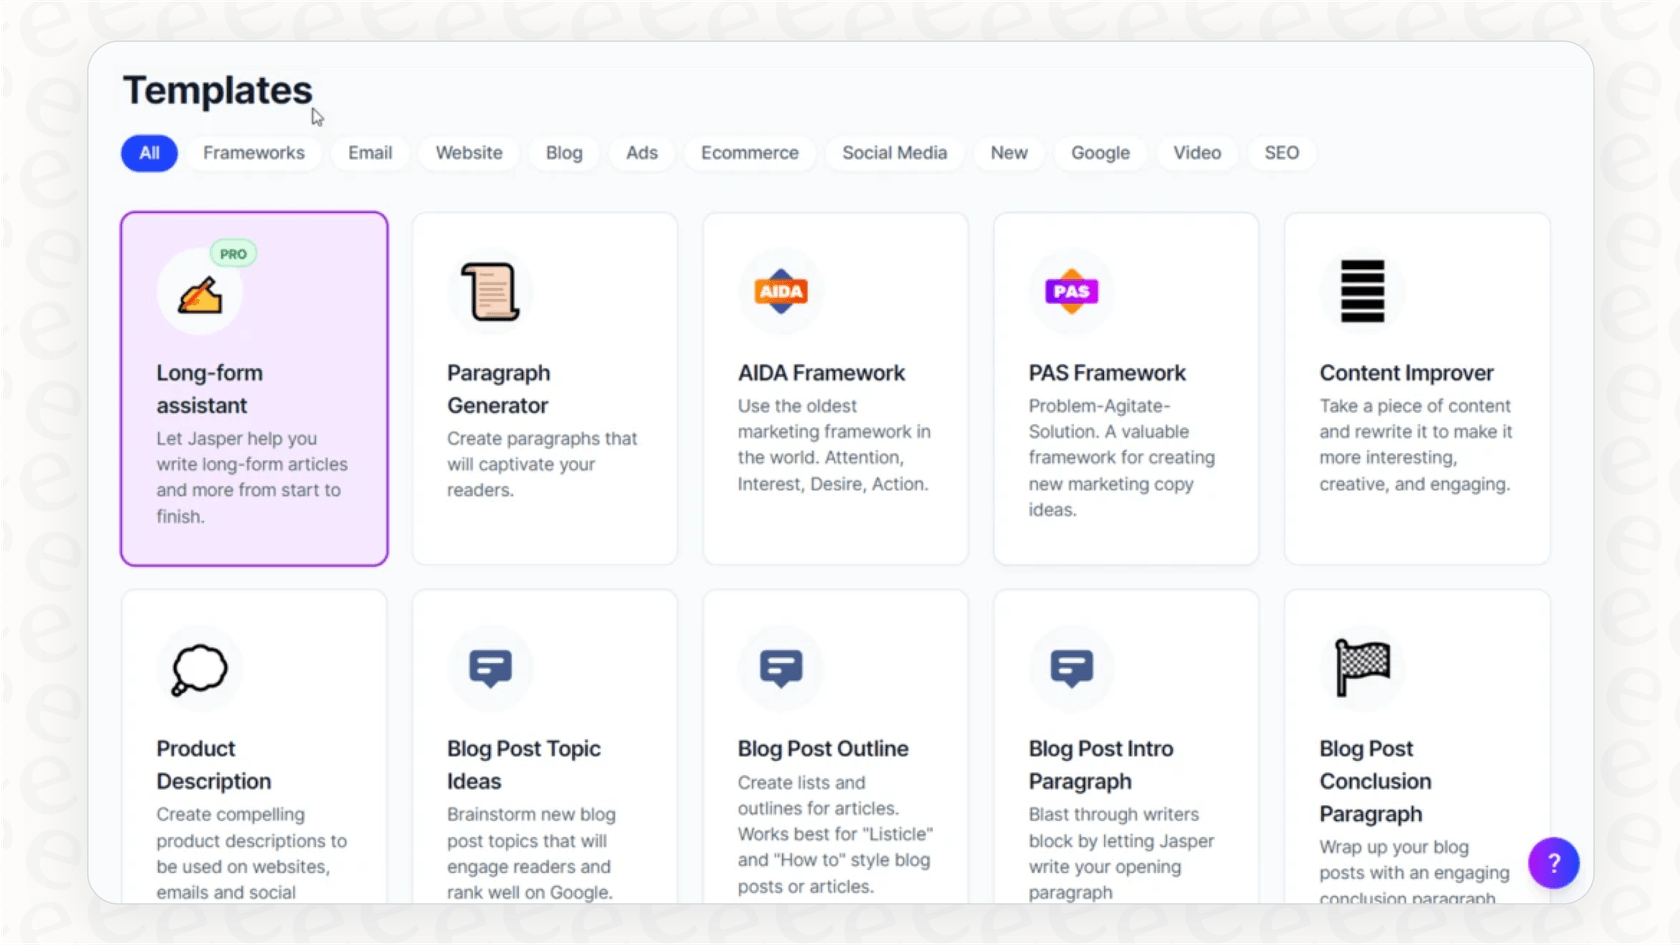Click the Blog Post Conclusion checkered flag icon
1680x945 pixels.
1362,668
